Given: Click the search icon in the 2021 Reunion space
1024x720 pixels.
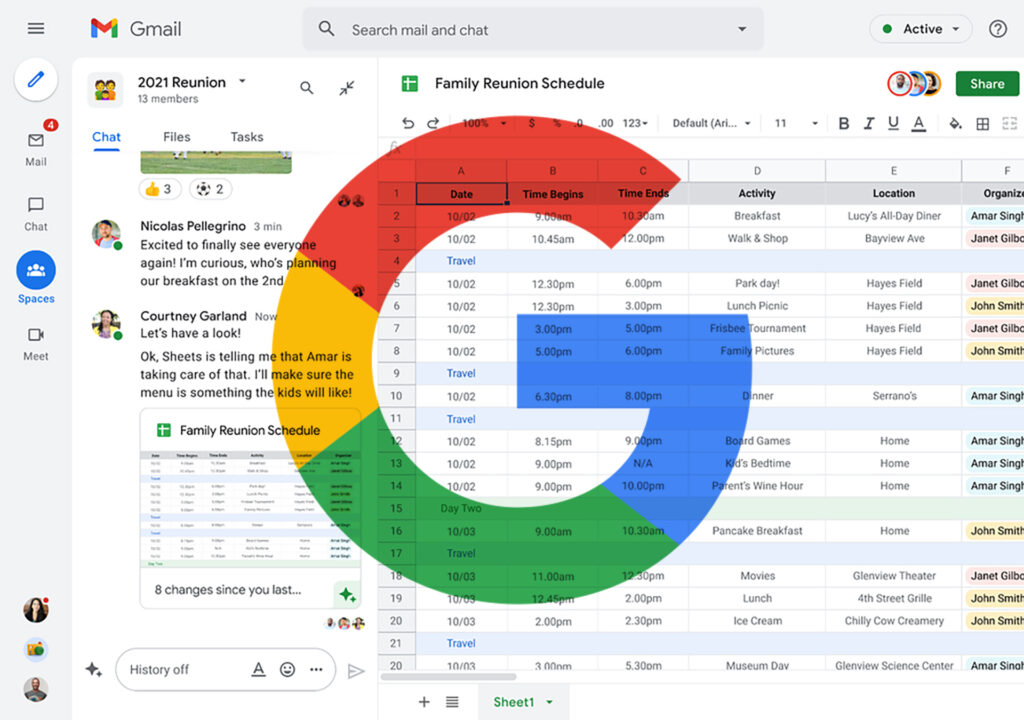Looking at the screenshot, I should coord(307,88).
